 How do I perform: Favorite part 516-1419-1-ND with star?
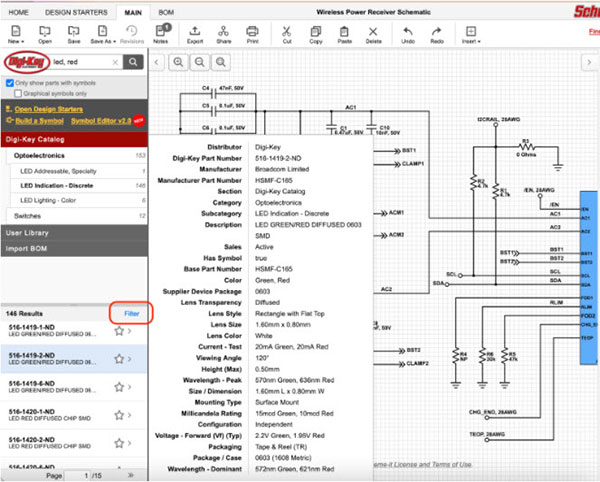pos(119,330)
